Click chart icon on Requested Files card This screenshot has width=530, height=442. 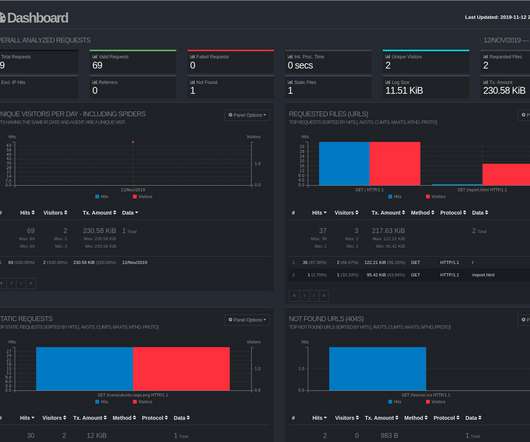[485, 57]
